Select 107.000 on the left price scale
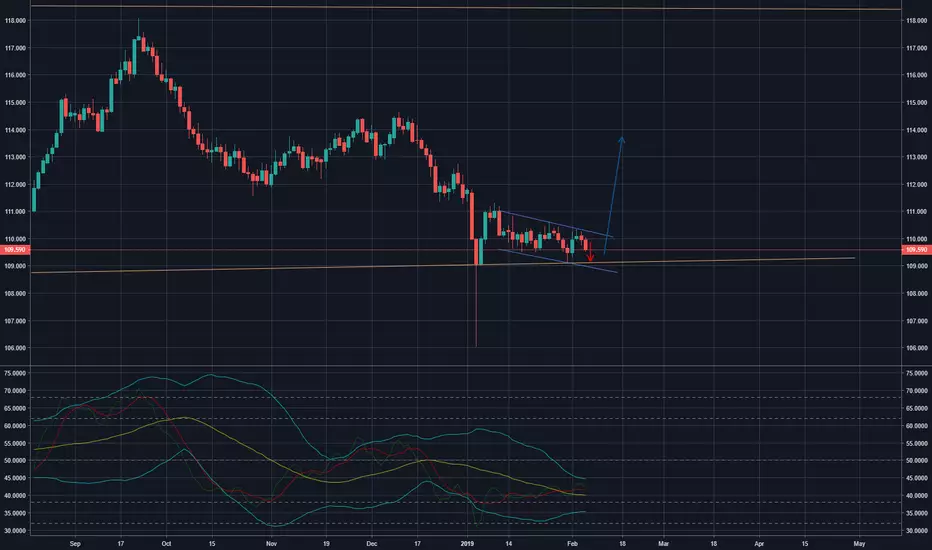 [x=15, y=320]
